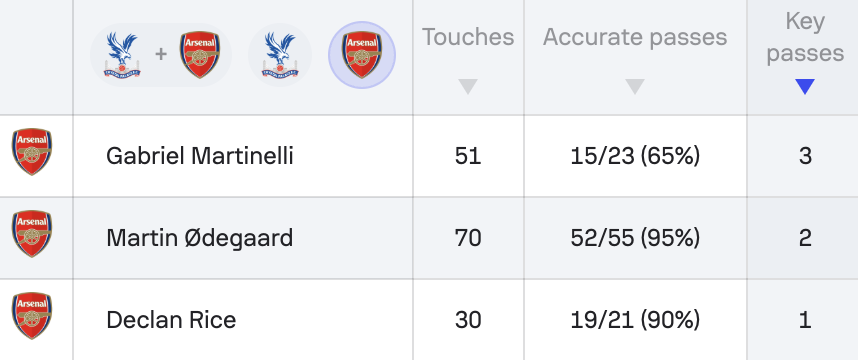Viewport: 858px width, 360px height.
Task: Click Arsenal crest beside Gabriel Martinelli
Action: tap(32, 152)
